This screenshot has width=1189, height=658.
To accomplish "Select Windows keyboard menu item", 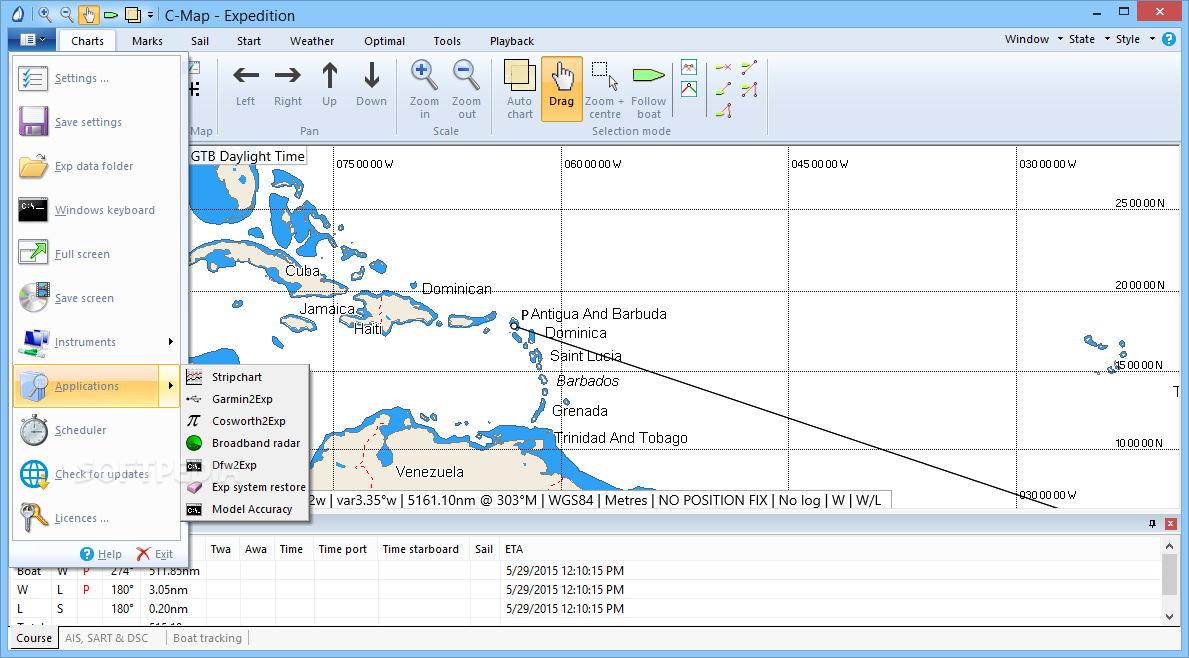I will click(x=96, y=210).
